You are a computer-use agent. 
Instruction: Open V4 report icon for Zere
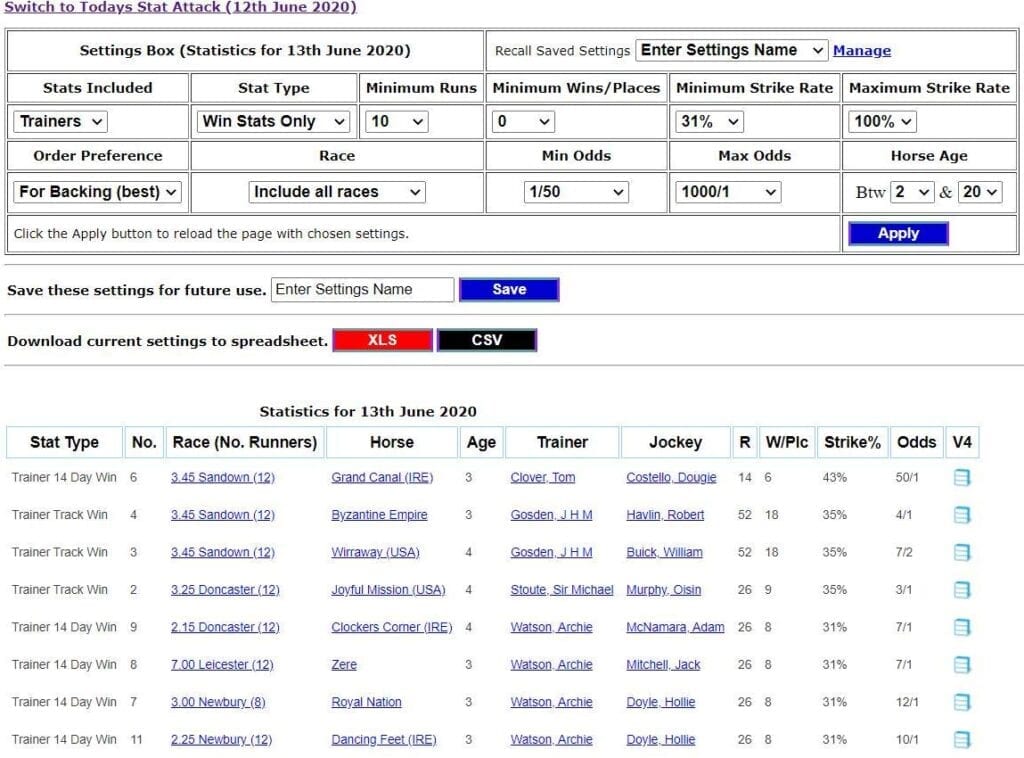point(962,665)
